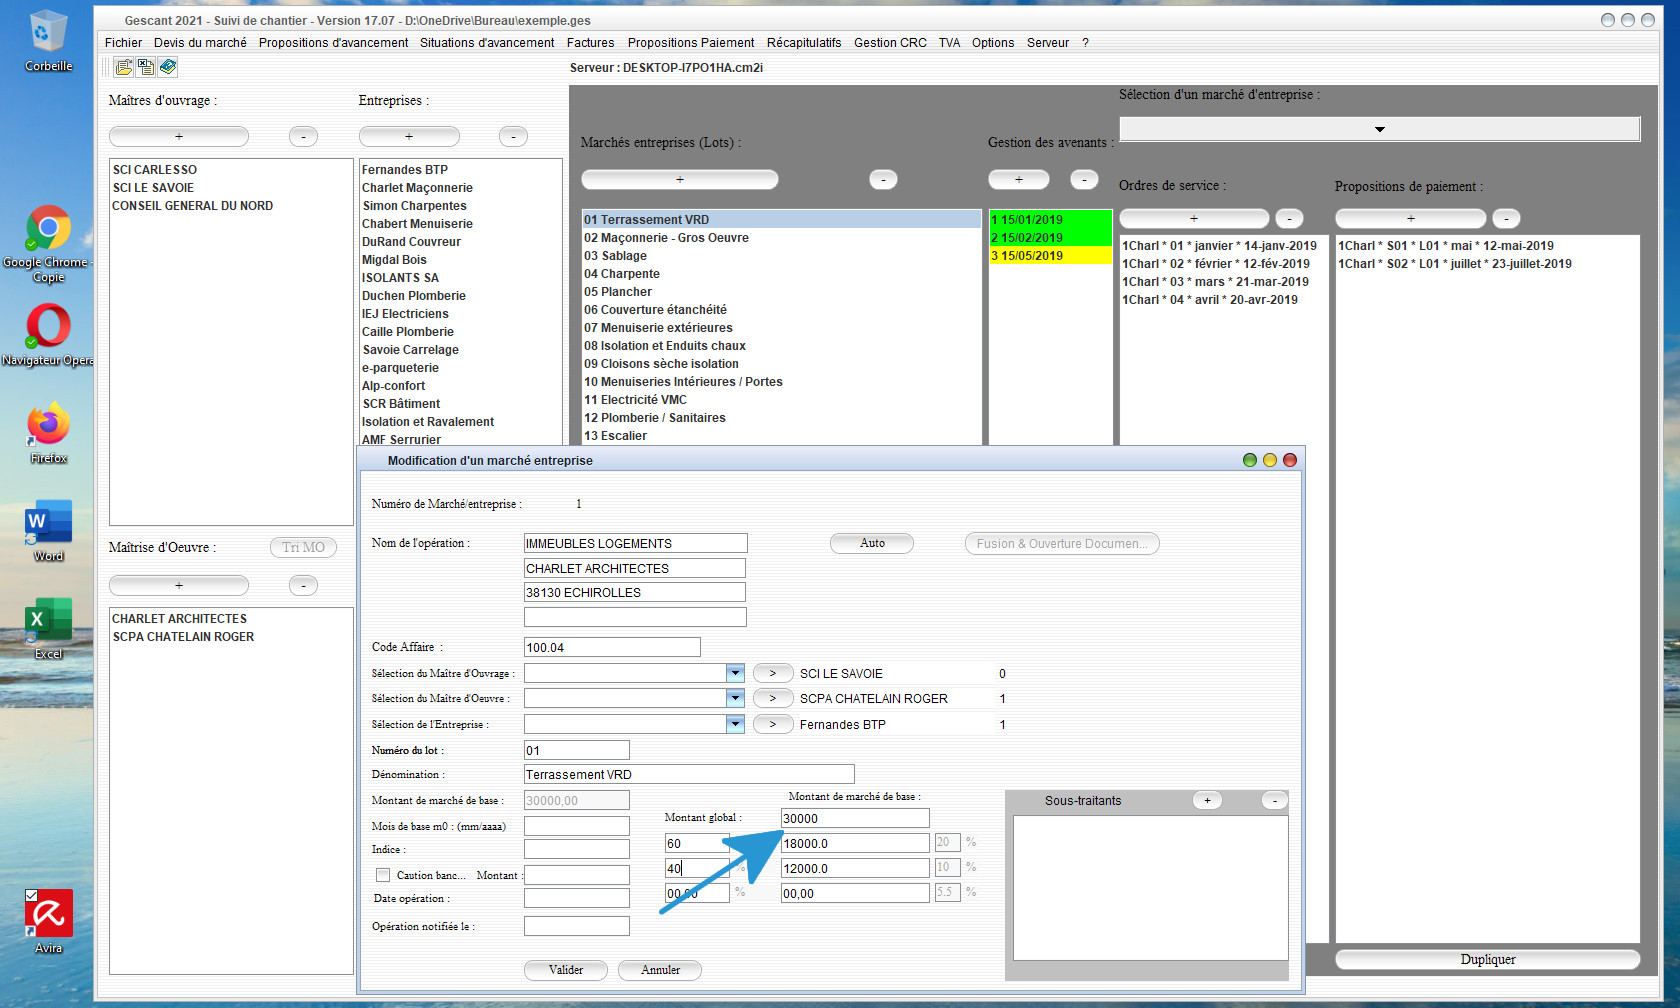Open the Factures menu
Screen dimensions: 1680x1008
(x=590, y=43)
